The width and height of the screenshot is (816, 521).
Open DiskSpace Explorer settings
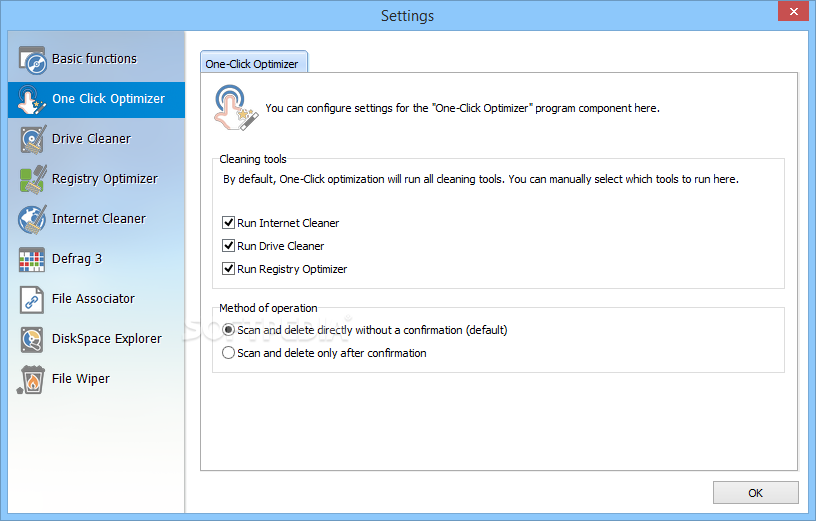click(96, 339)
